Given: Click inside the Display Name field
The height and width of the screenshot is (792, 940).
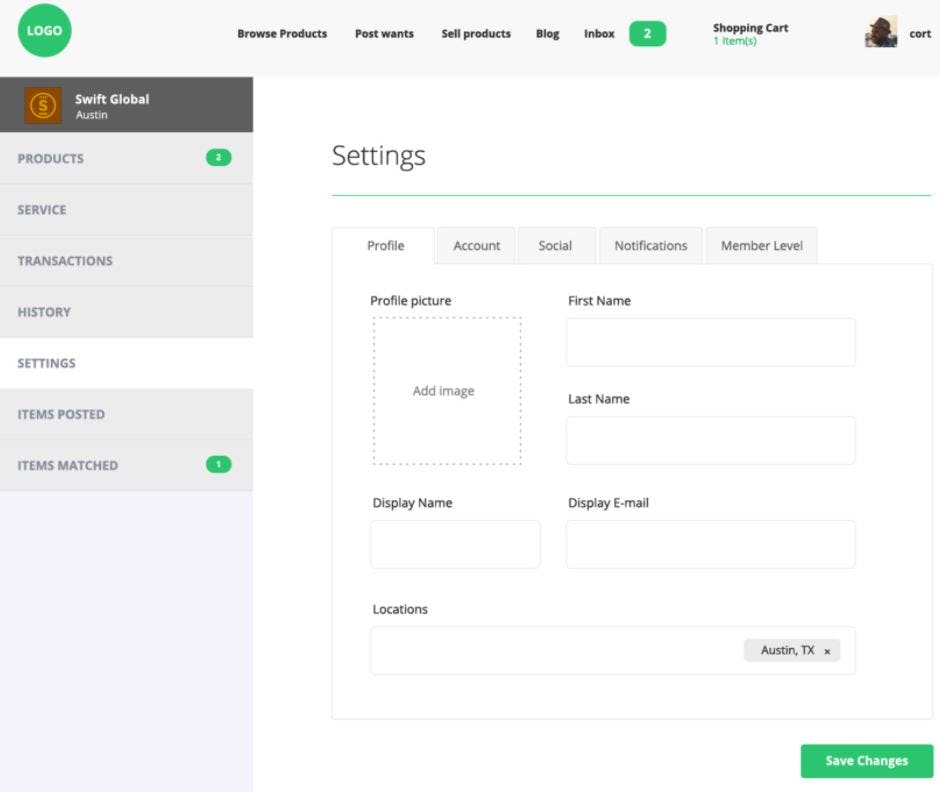Looking at the screenshot, I should [x=455, y=543].
